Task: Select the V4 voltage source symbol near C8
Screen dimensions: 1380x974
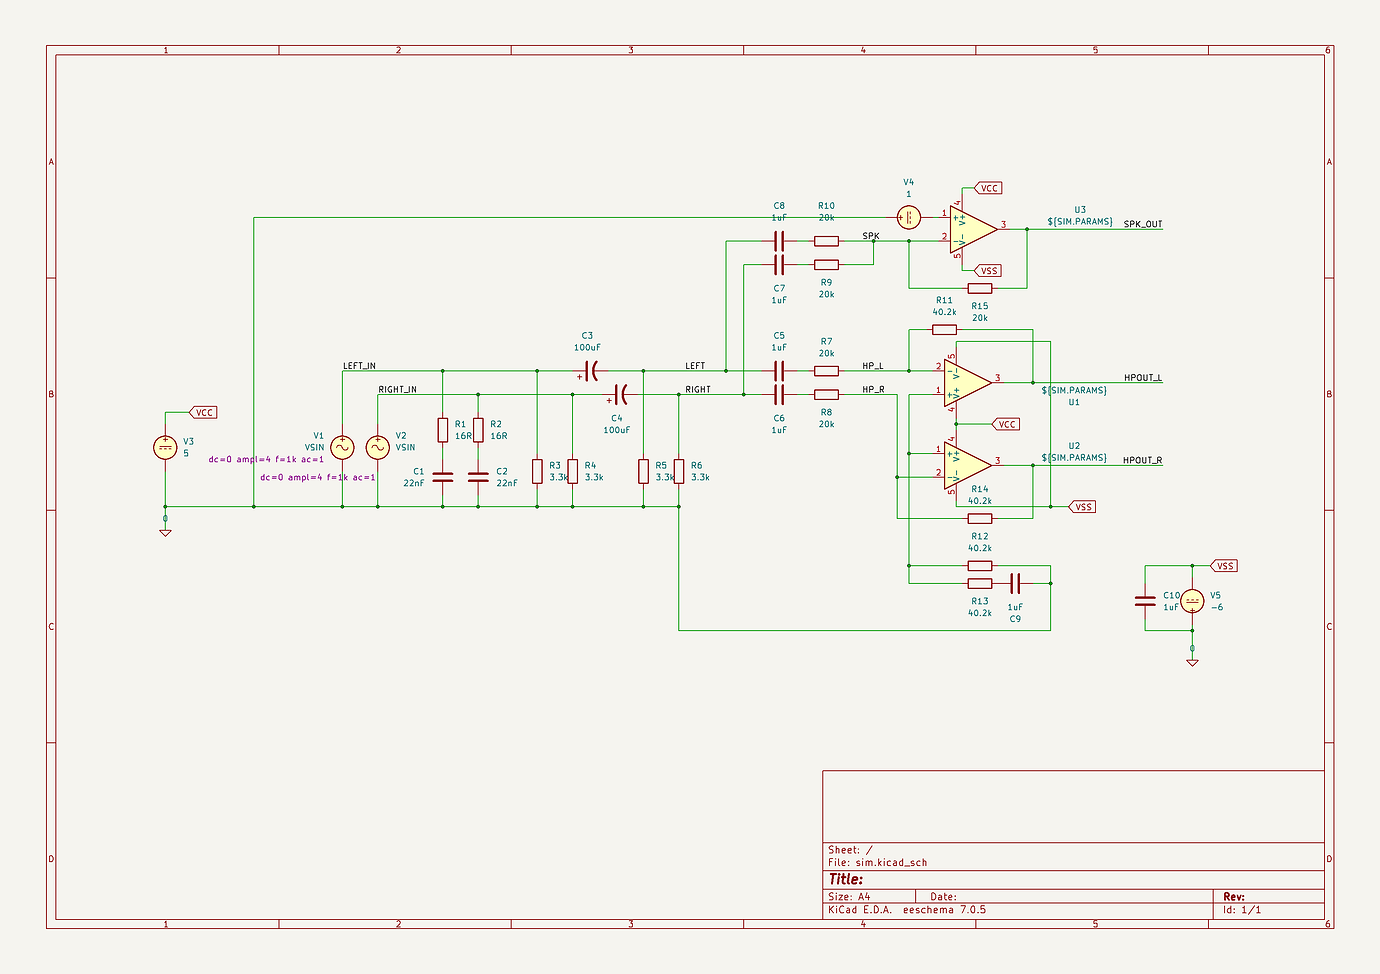Action: (908, 216)
